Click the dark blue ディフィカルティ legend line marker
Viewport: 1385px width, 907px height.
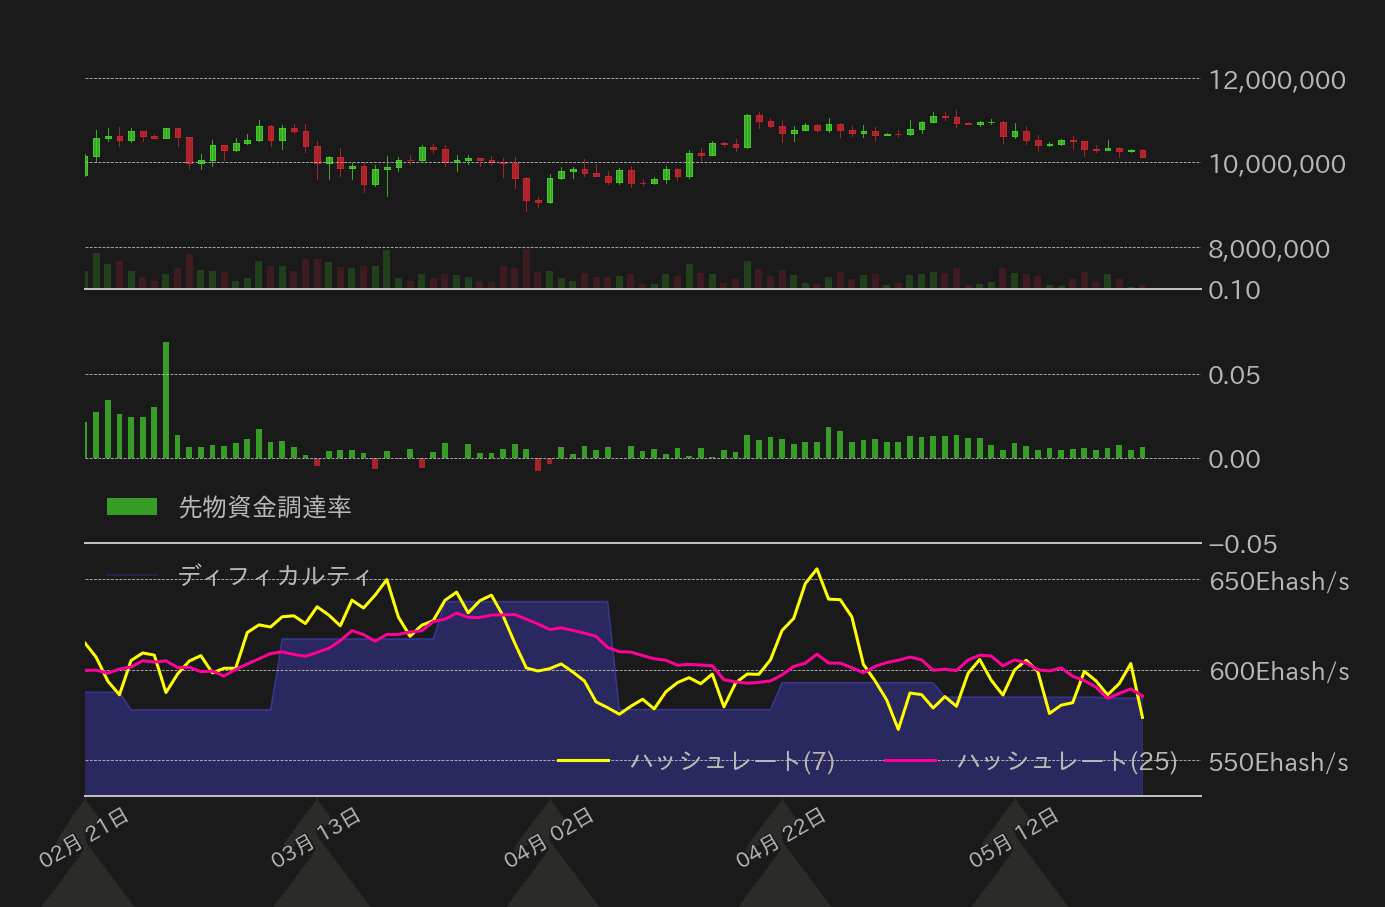click(x=132, y=576)
